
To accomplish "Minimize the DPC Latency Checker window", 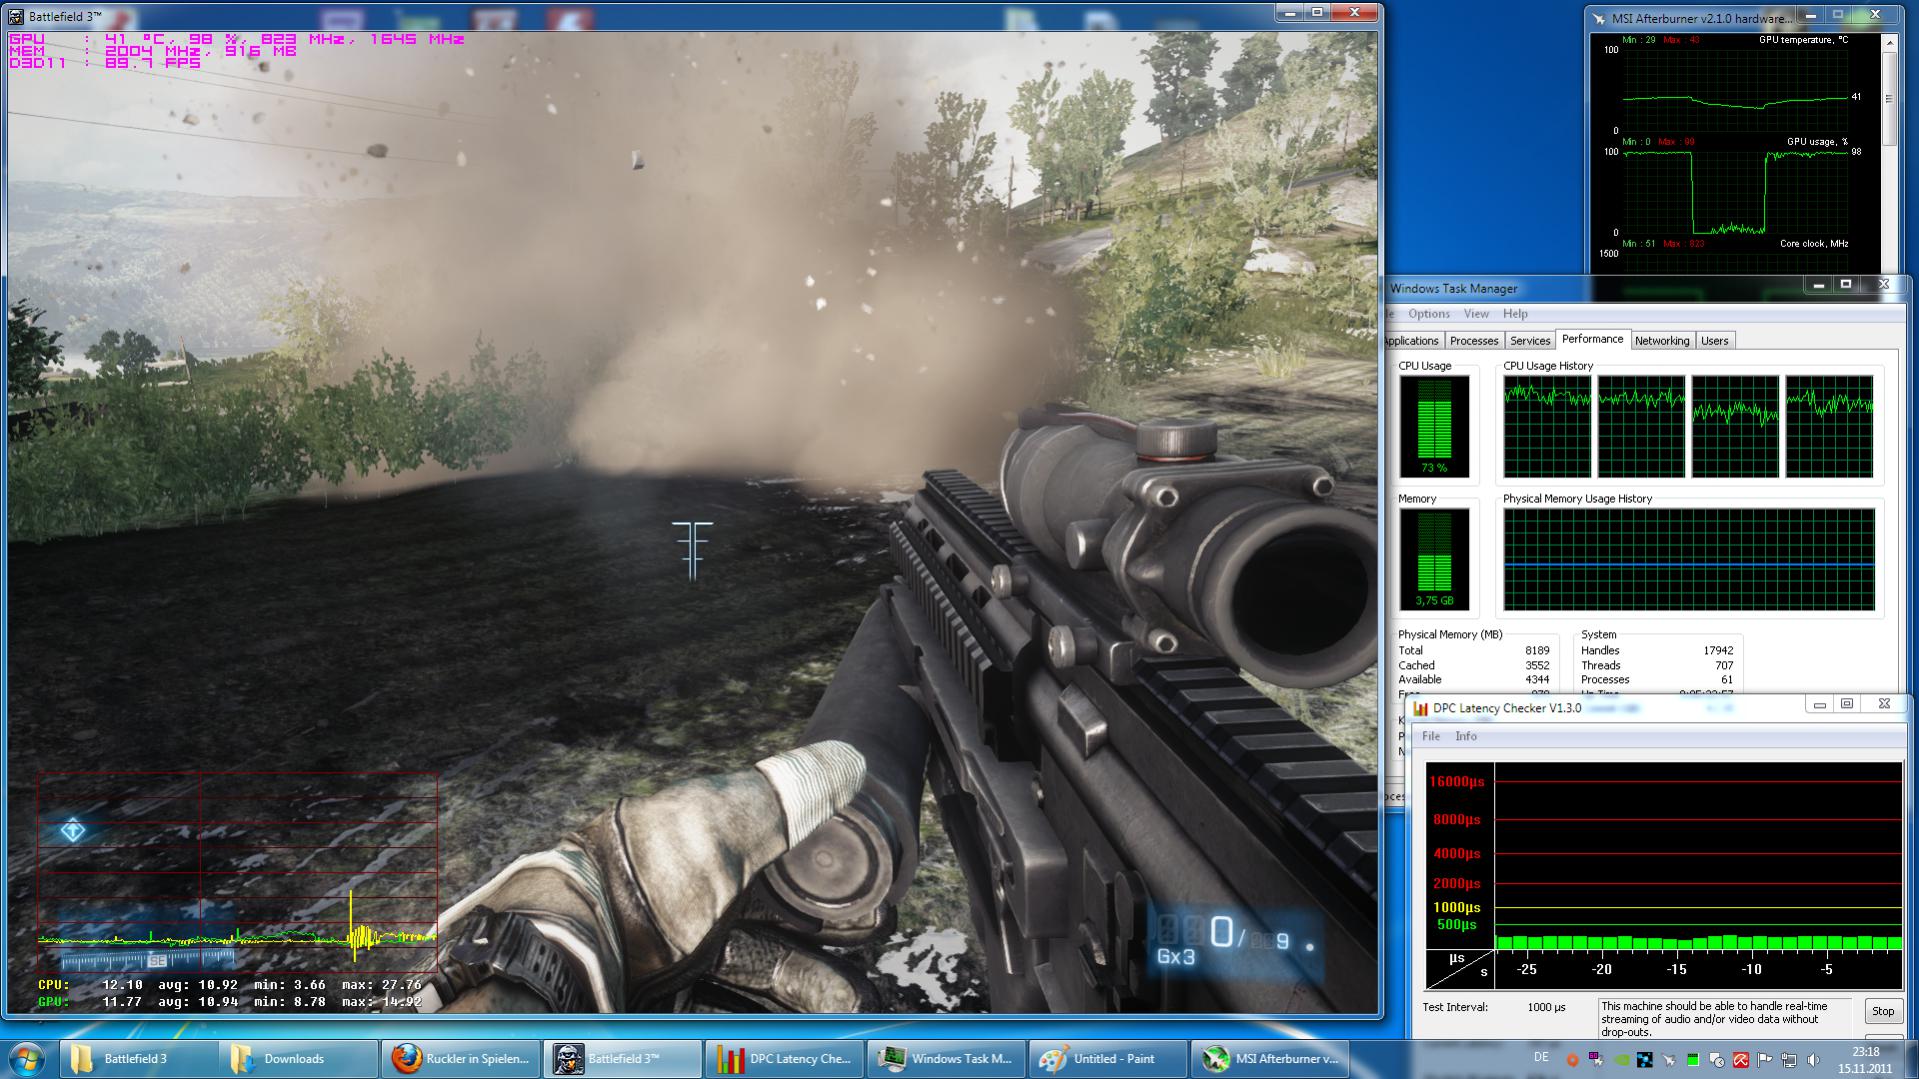I will pos(1819,704).
